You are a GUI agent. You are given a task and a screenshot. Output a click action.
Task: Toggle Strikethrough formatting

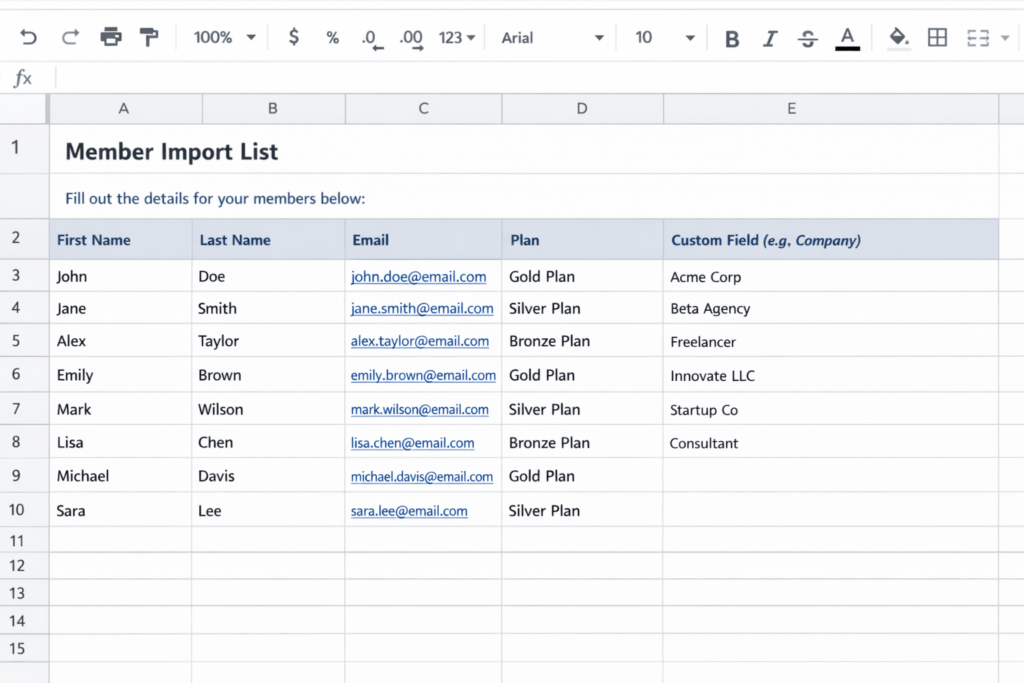coord(808,39)
